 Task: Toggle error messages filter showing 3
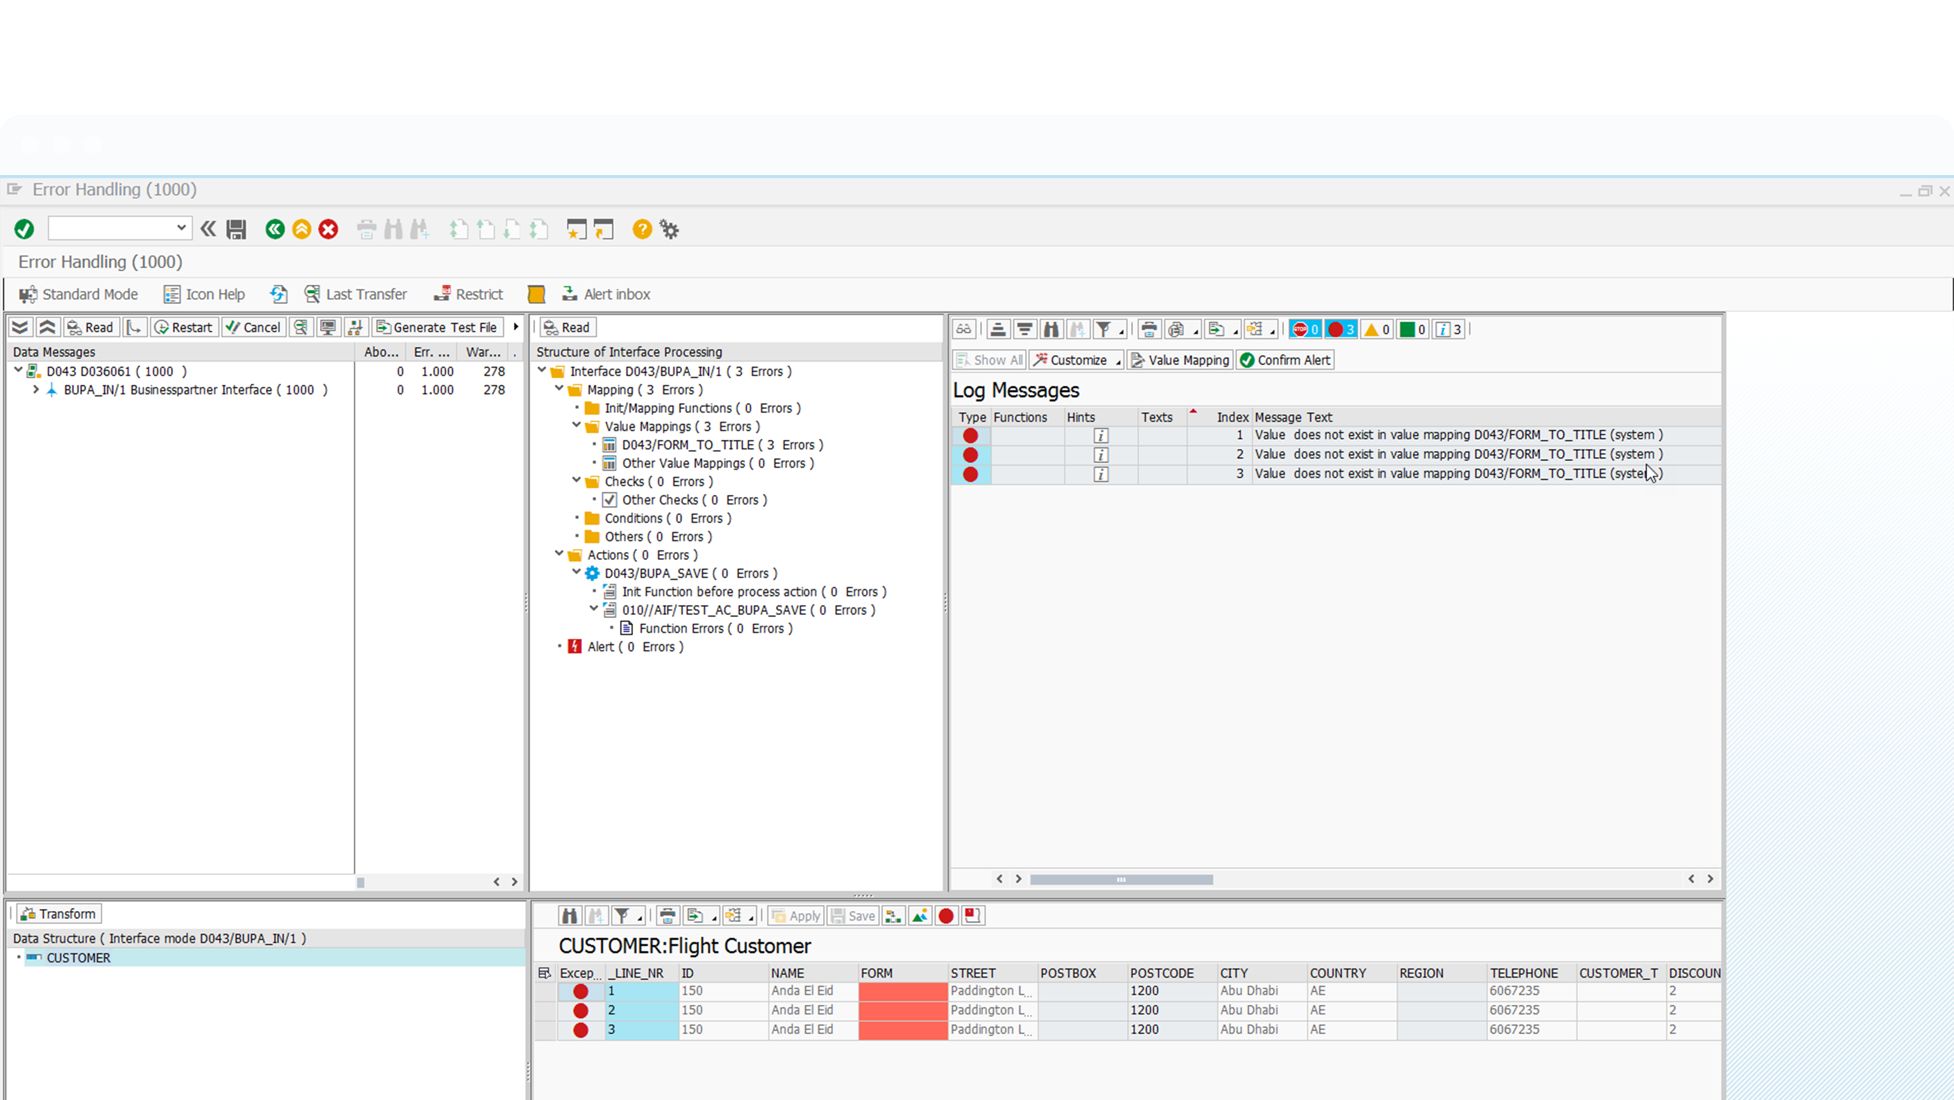(1340, 329)
